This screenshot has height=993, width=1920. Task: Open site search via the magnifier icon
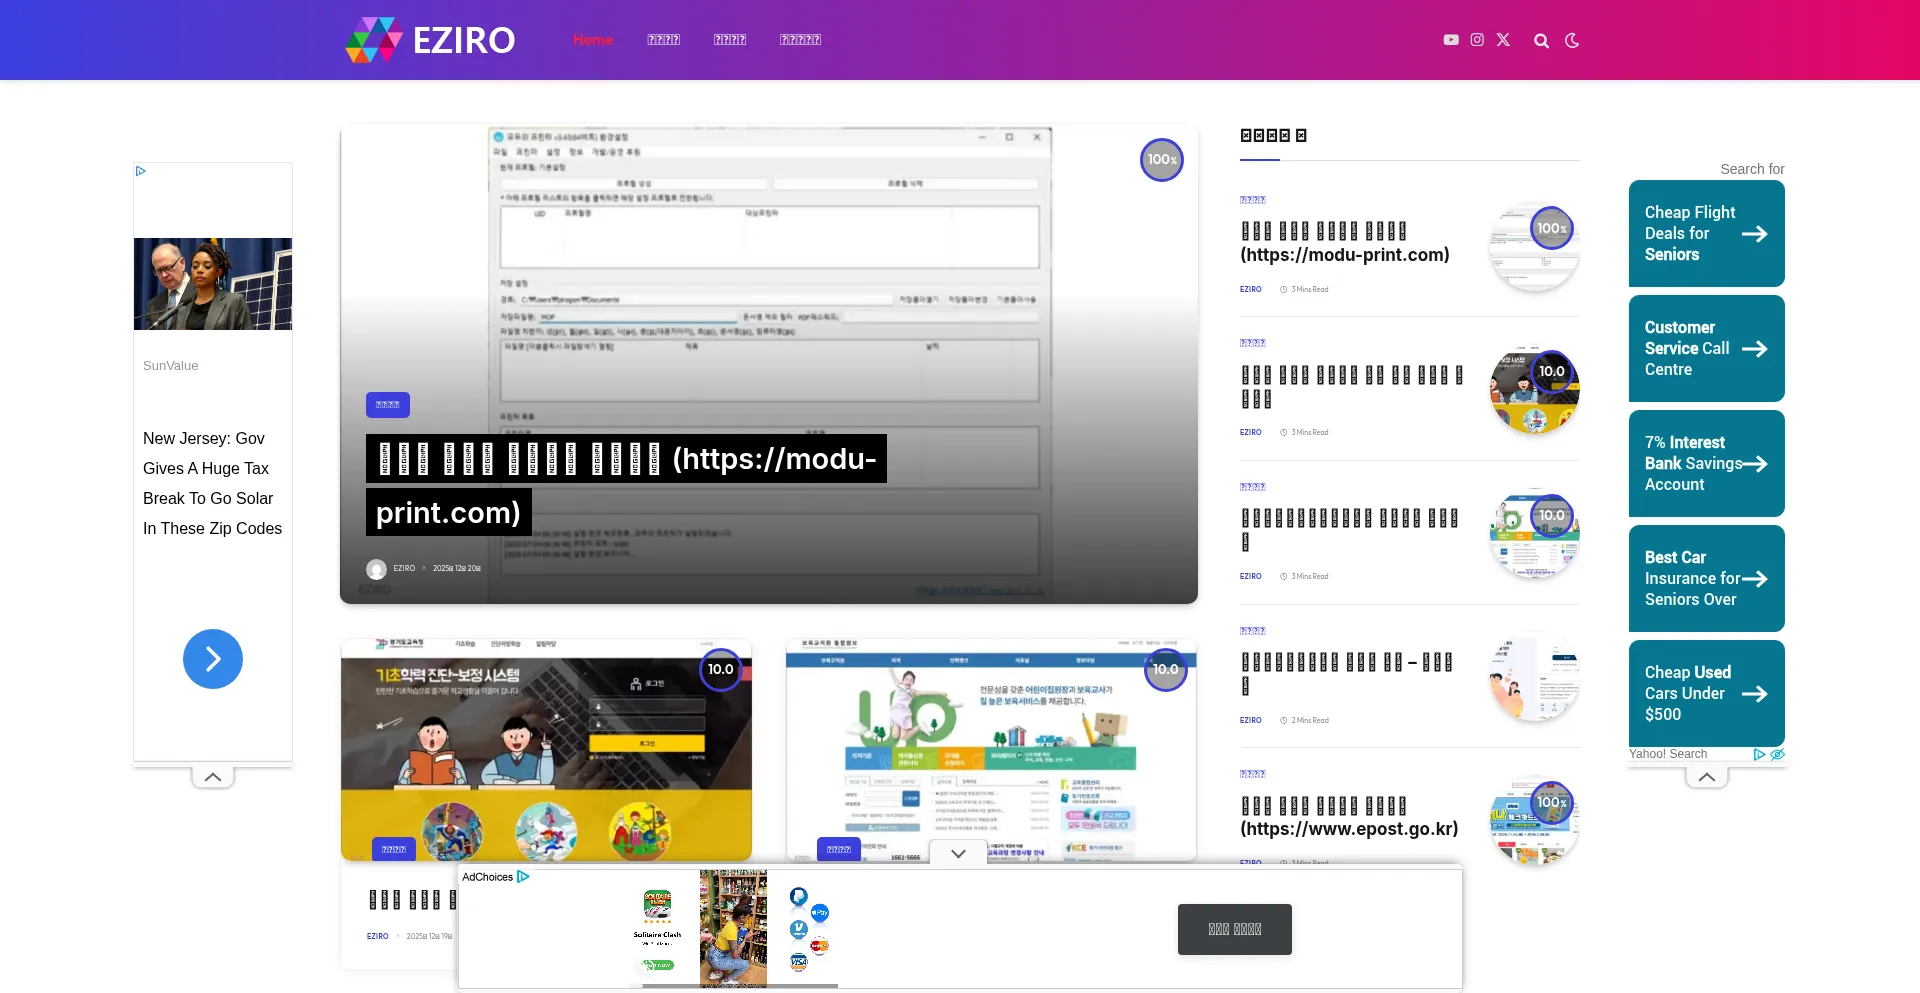1541,40
